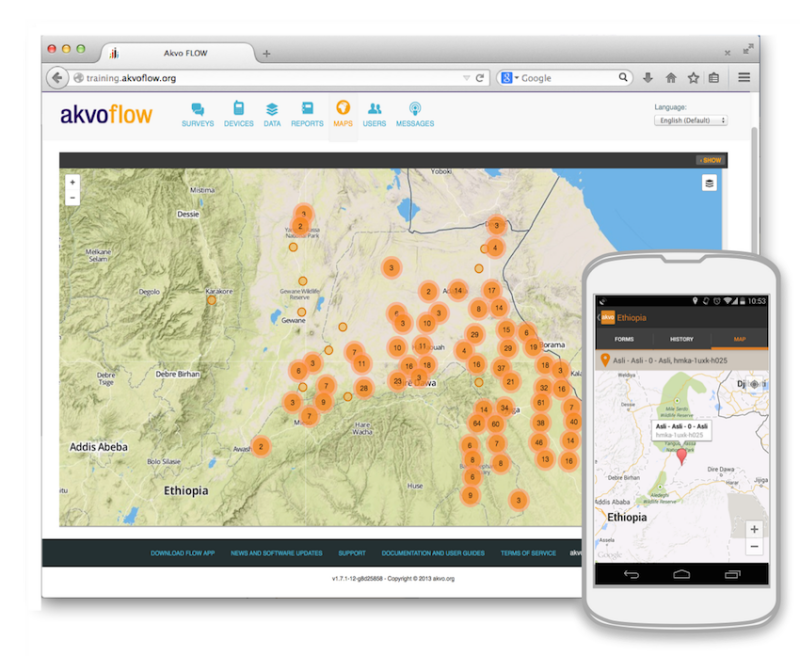Image resolution: width=800 pixels, height=656 pixels.
Task: Enter fullscreen with expand arrows icon
Action: (748, 49)
